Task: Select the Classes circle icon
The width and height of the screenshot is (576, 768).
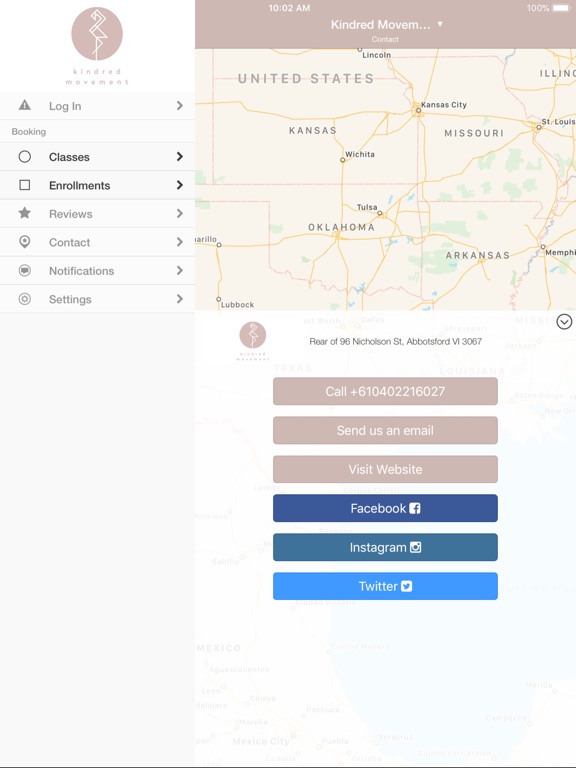Action: (x=24, y=157)
